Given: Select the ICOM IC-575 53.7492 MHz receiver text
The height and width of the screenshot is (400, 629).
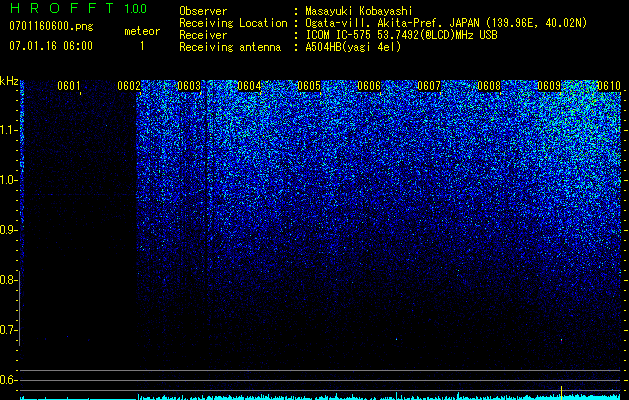Looking at the screenshot, I should click(x=401, y=35).
